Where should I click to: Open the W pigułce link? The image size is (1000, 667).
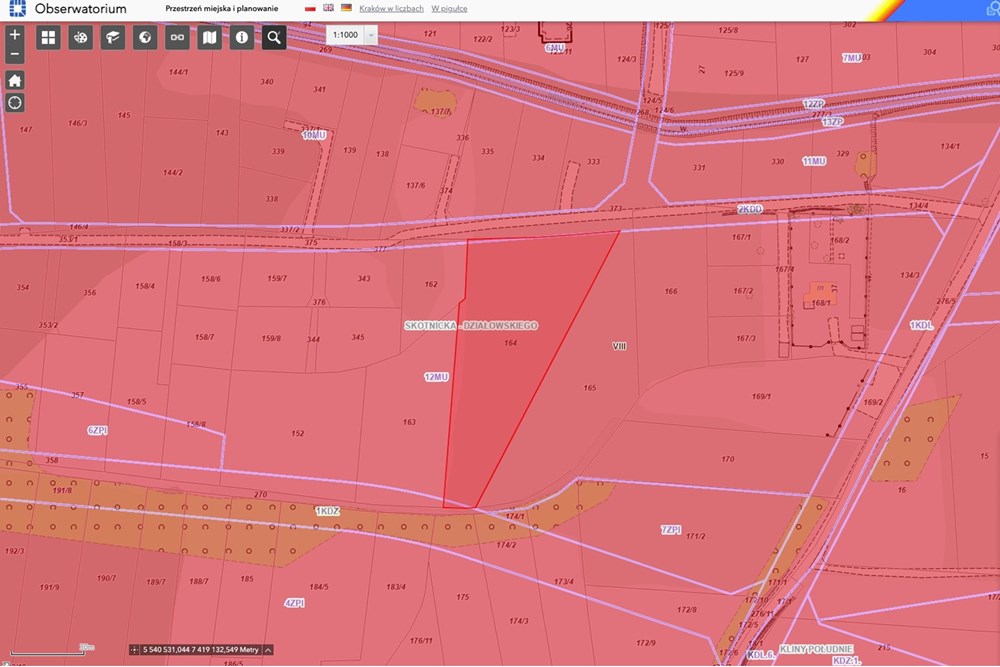click(x=449, y=8)
